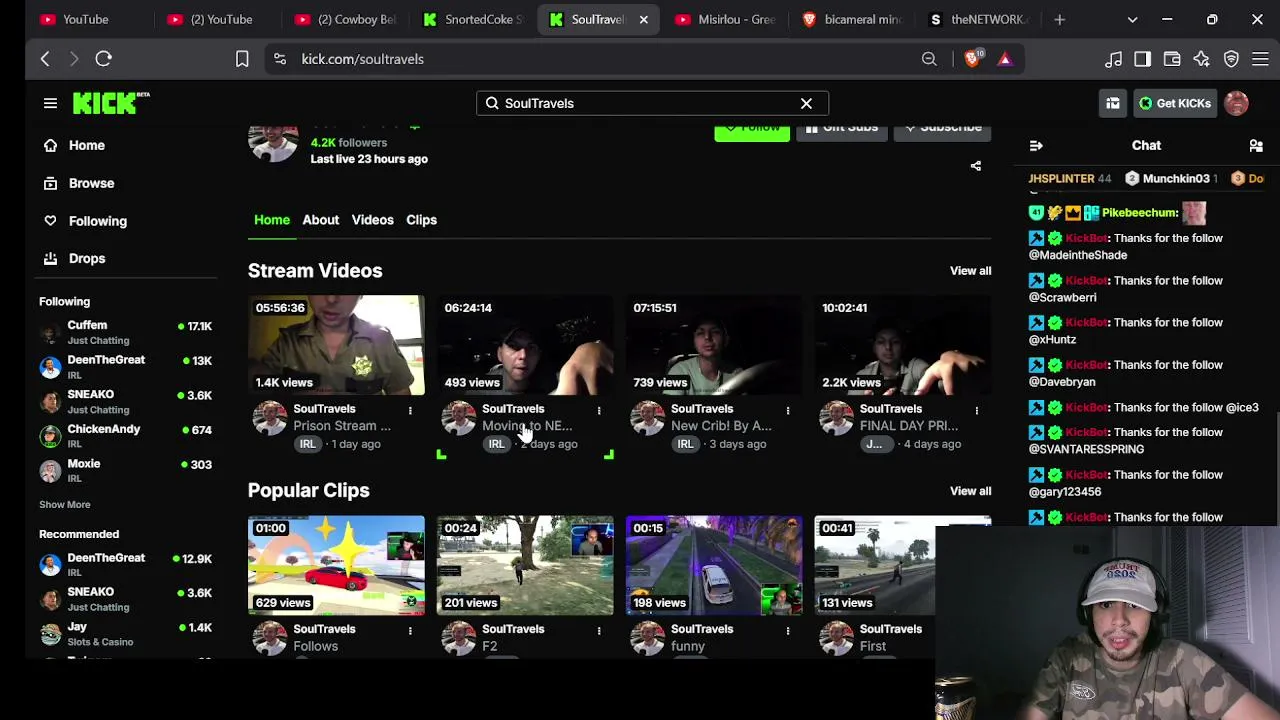Open options menu for Moving to NE video
1280x720 pixels.
(599, 410)
